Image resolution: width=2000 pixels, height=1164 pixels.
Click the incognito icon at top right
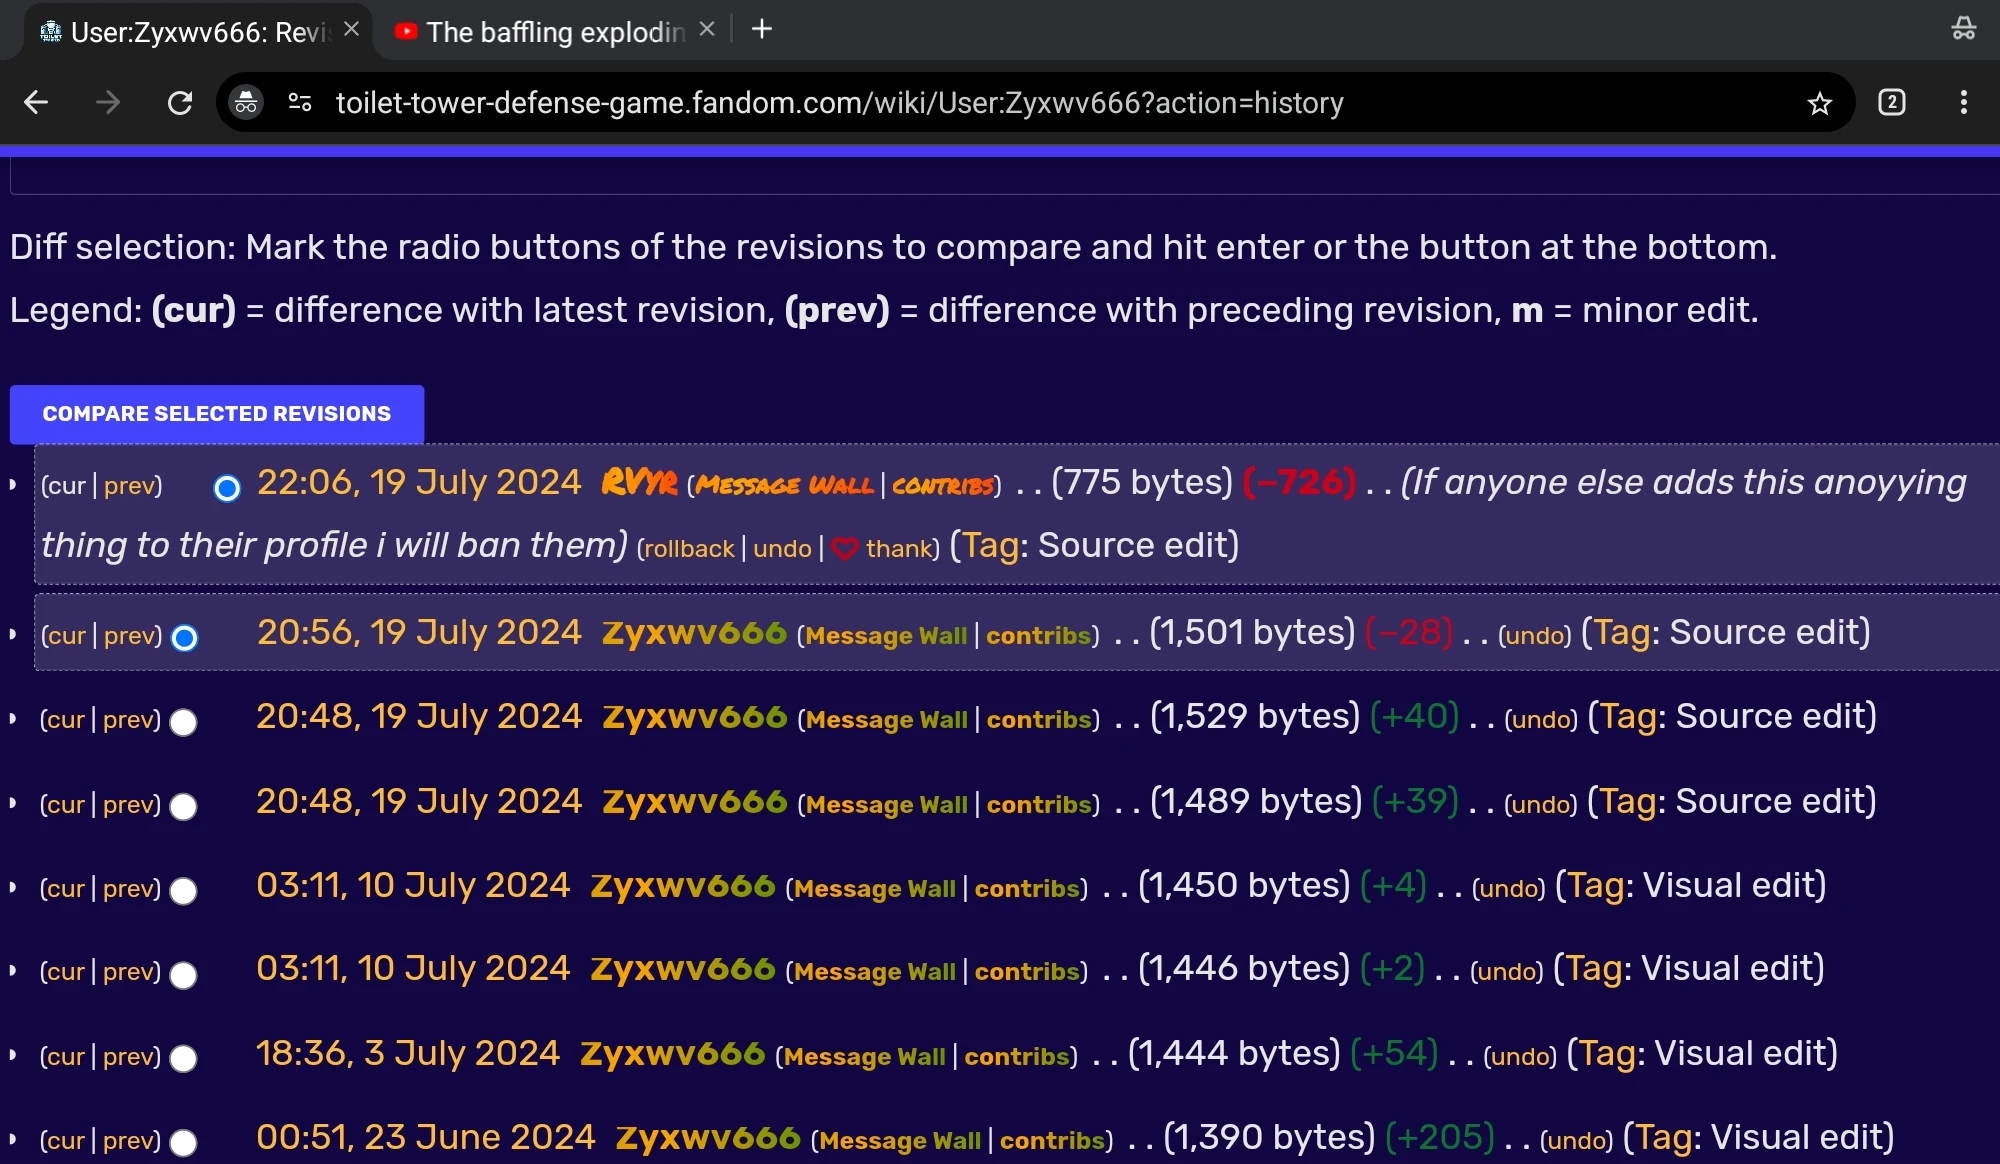click(x=1963, y=29)
